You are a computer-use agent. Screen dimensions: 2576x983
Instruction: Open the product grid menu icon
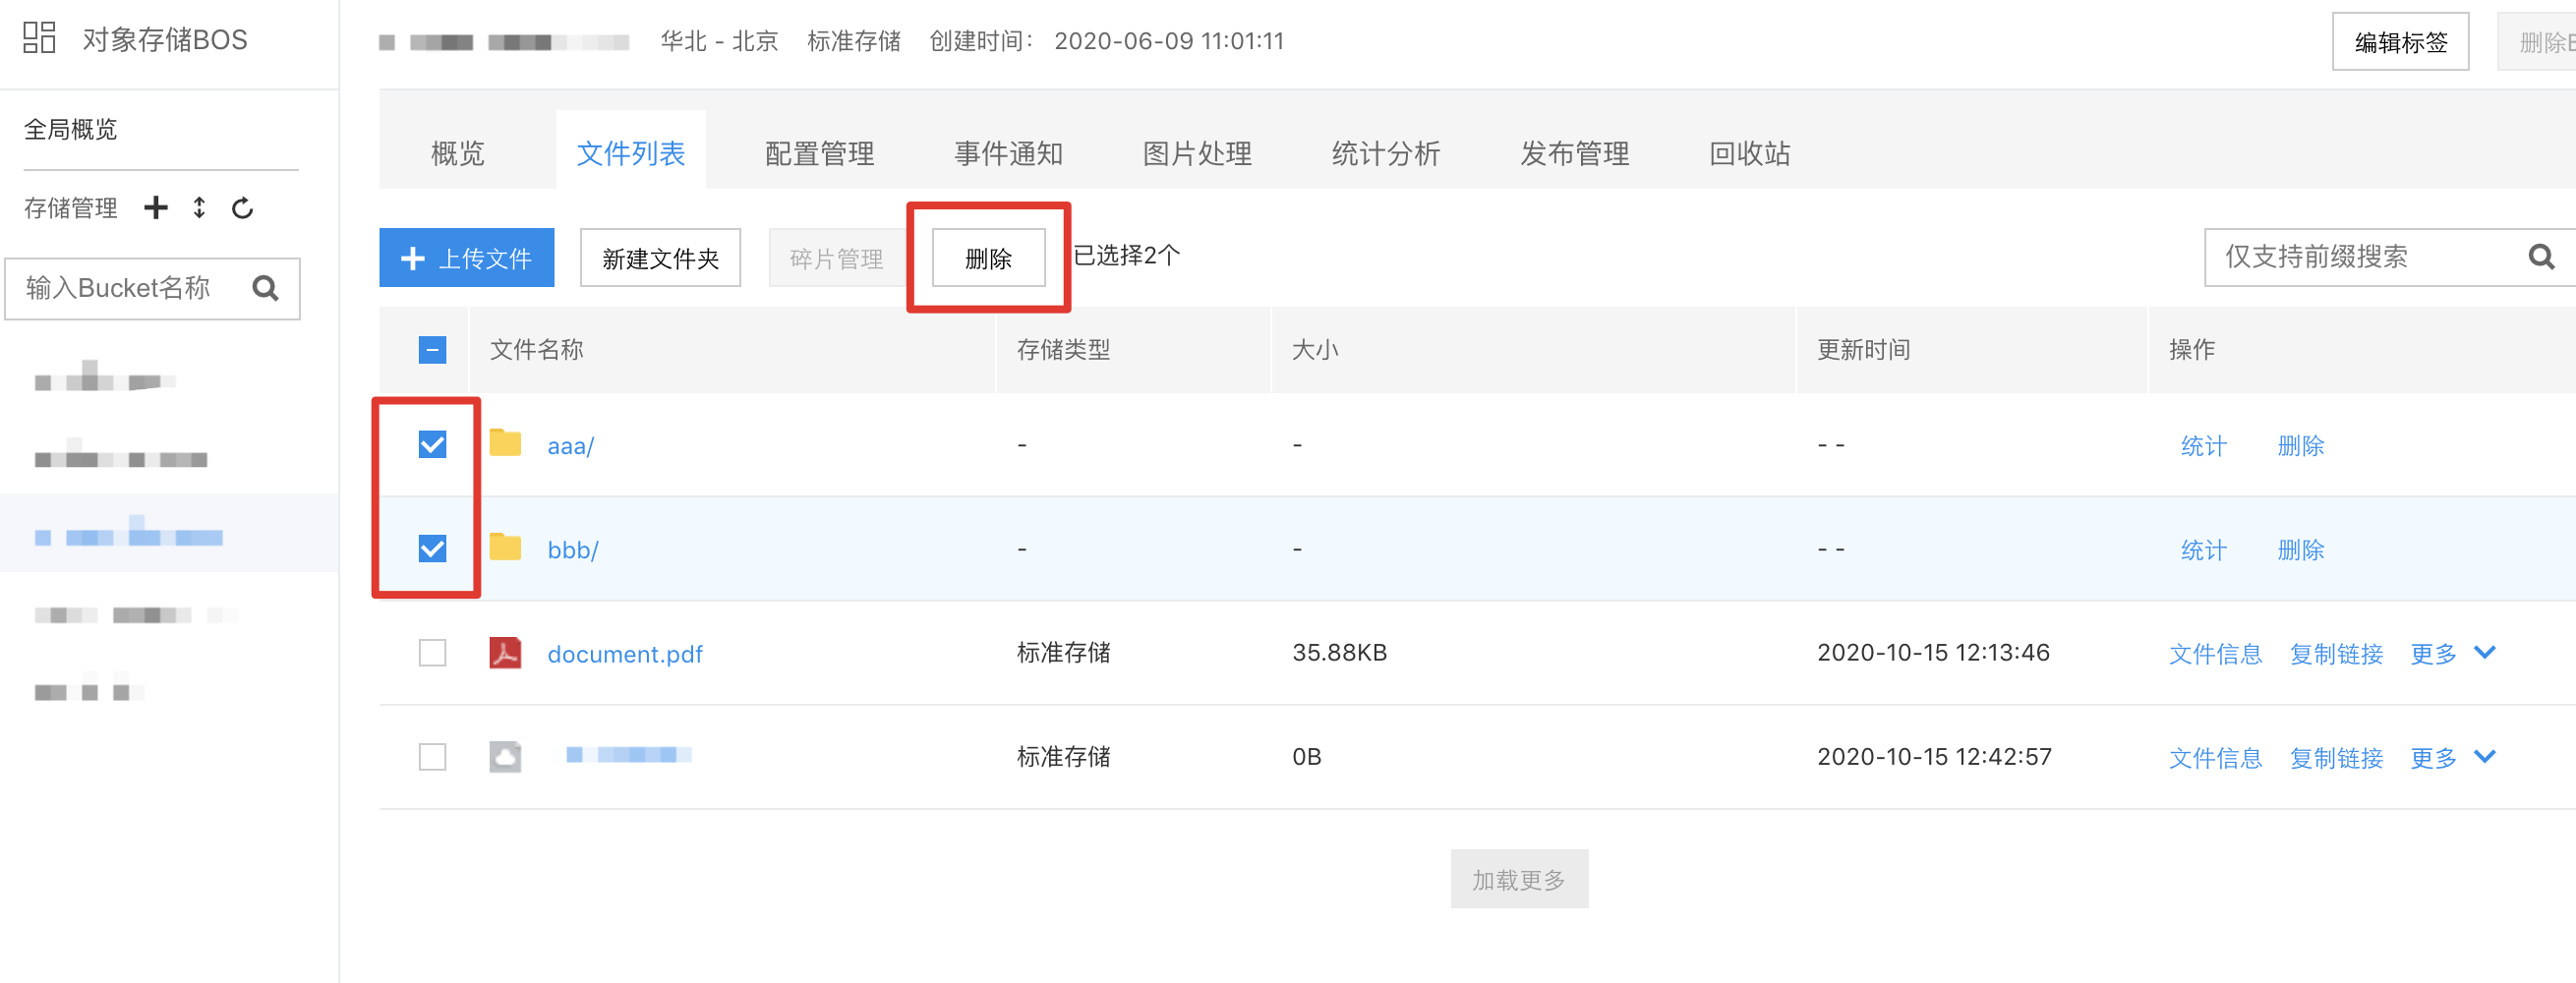point(39,38)
